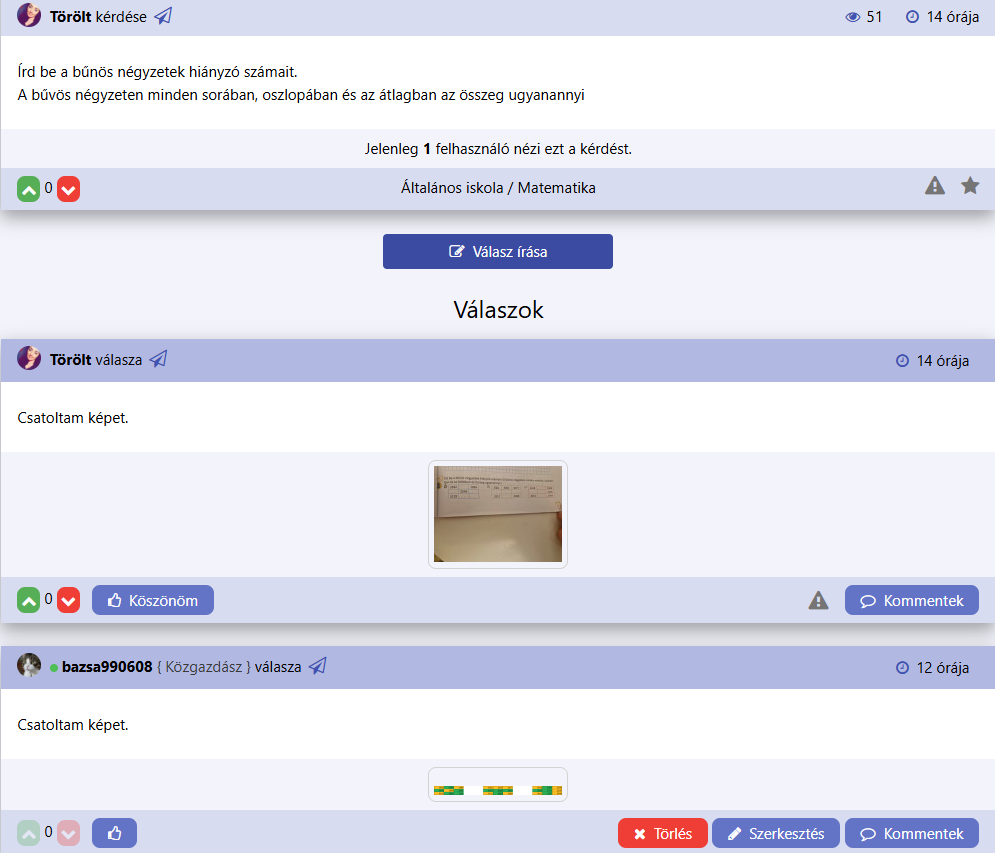This screenshot has height=853, width=995.
Task: Upvote Törölt's answer
Action: [28, 600]
